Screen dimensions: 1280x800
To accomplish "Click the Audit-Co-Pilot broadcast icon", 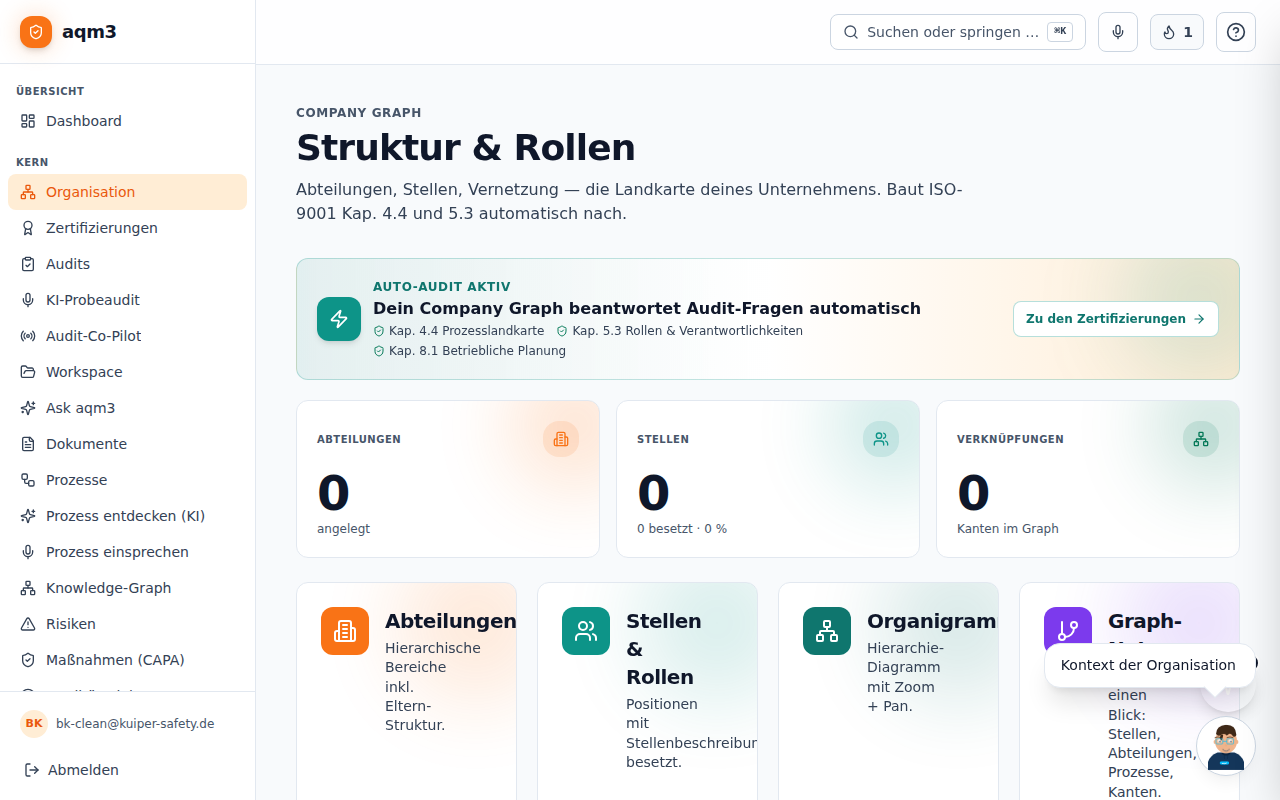I will 28,336.
